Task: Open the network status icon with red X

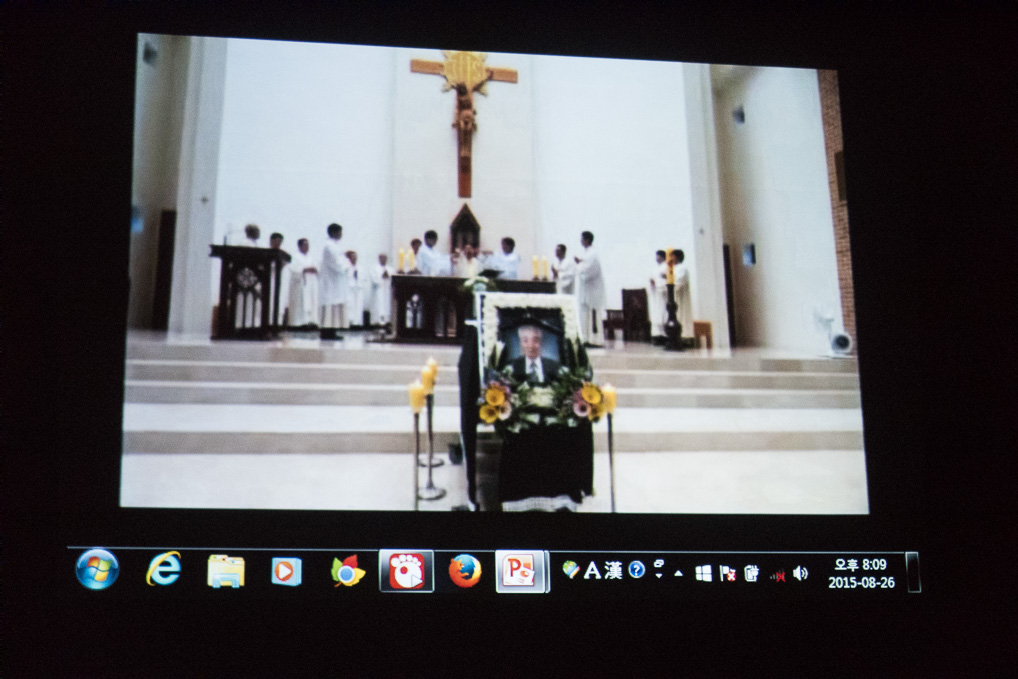Action: [777, 574]
